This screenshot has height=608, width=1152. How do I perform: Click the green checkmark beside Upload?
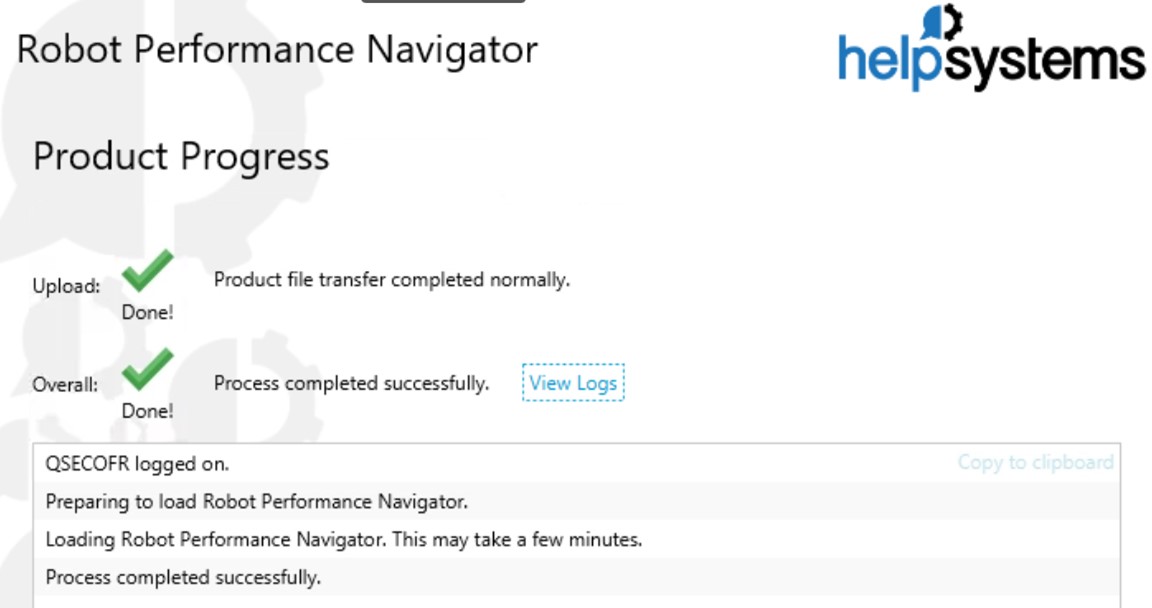pos(147,273)
